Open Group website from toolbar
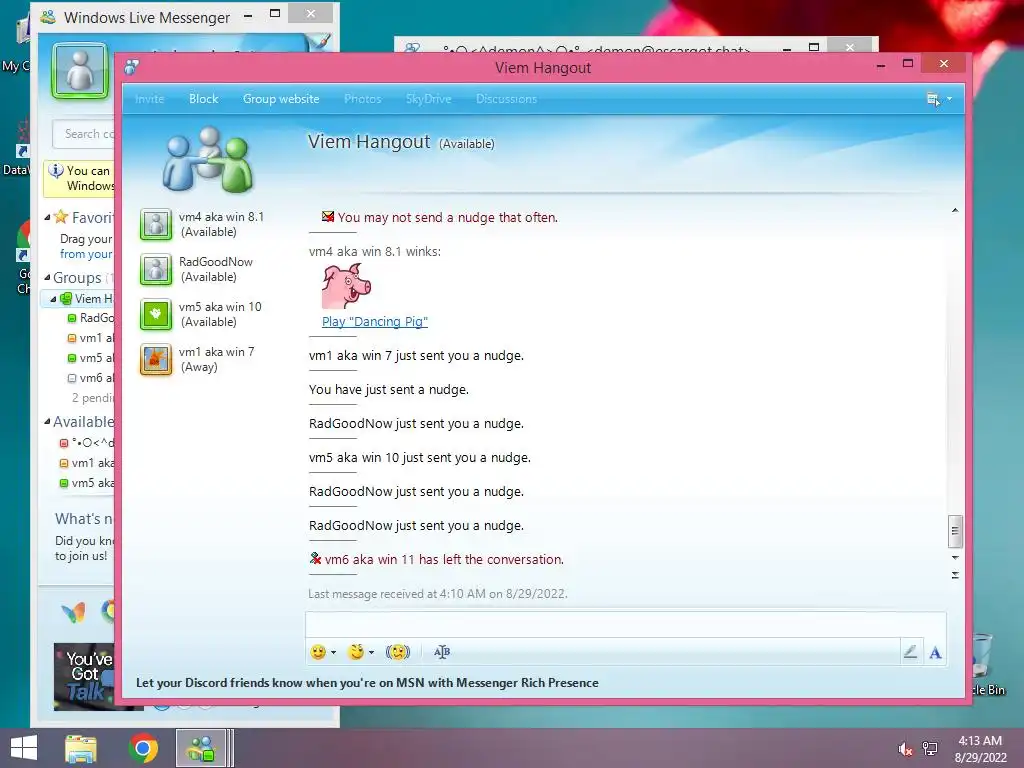This screenshot has width=1024, height=768. tap(281, 99)
